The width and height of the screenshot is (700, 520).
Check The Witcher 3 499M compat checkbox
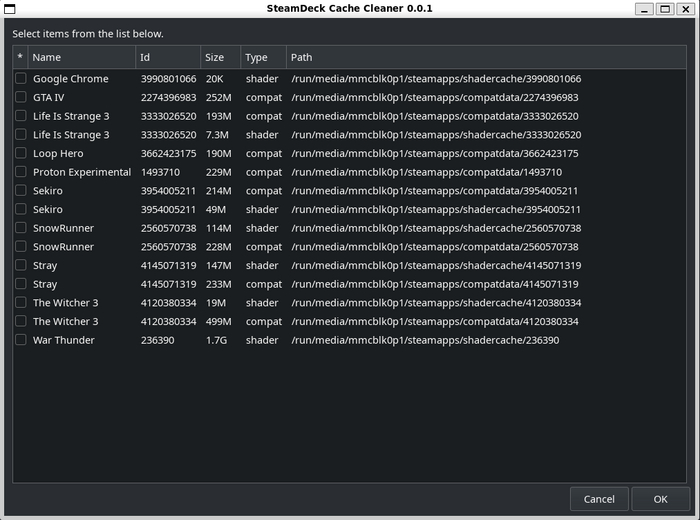coord(21,321)
